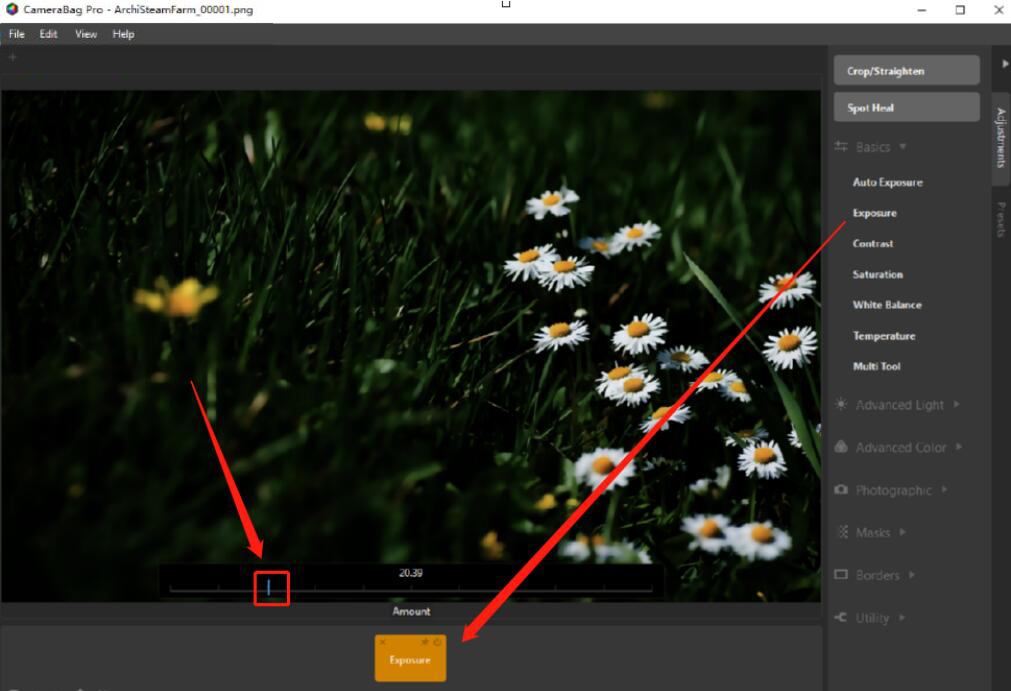Click the Exposure amount slider handle
The image size is (1011, 691).
[268, 588]
